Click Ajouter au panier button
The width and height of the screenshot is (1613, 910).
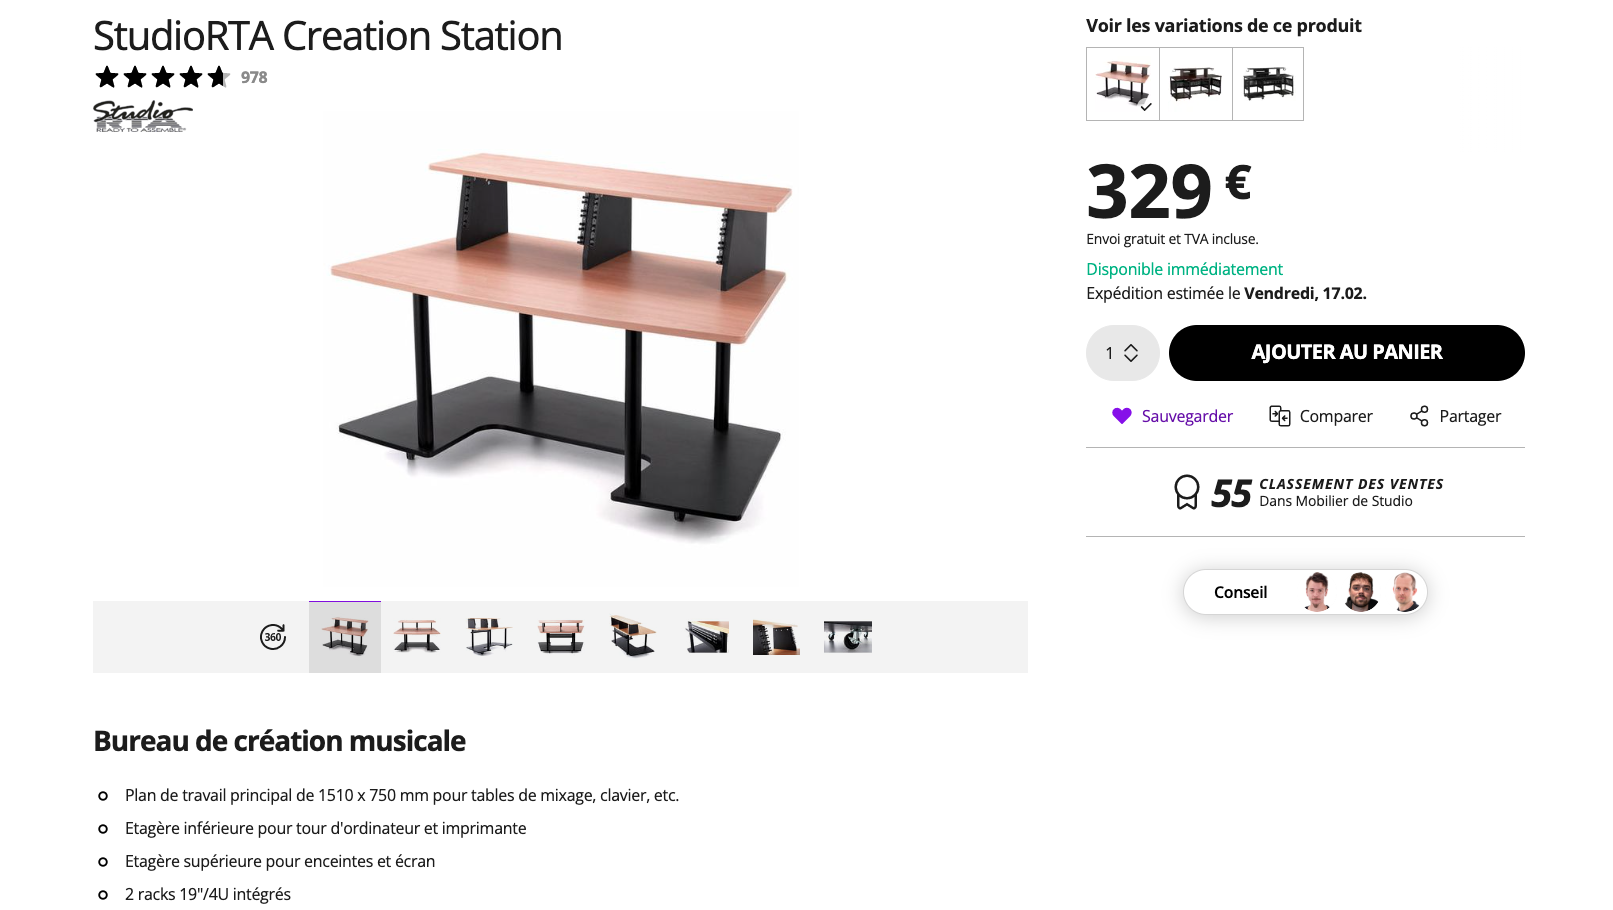click(1346, 353)
